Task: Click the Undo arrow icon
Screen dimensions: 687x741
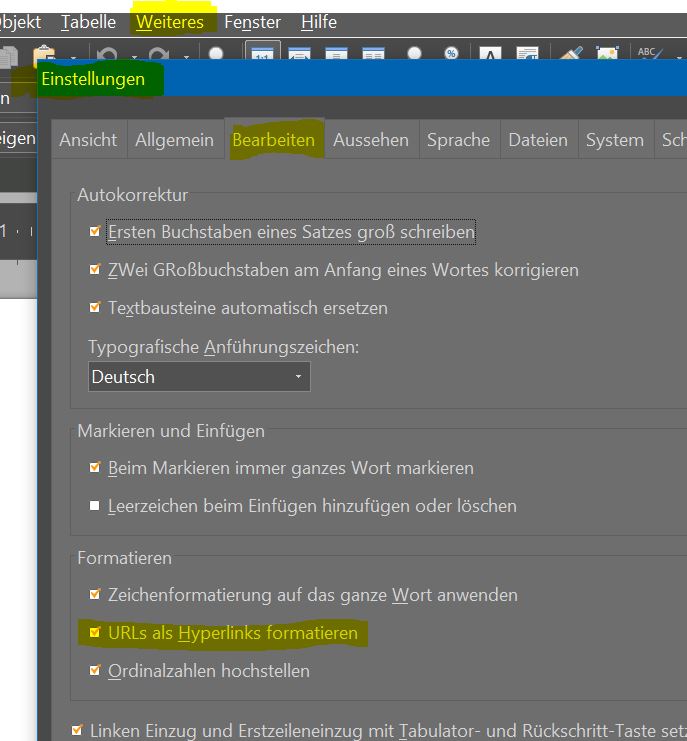Action: point(108,55)
